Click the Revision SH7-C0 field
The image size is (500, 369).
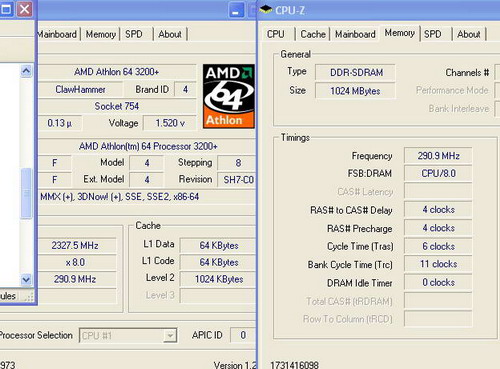pos(237,180)
